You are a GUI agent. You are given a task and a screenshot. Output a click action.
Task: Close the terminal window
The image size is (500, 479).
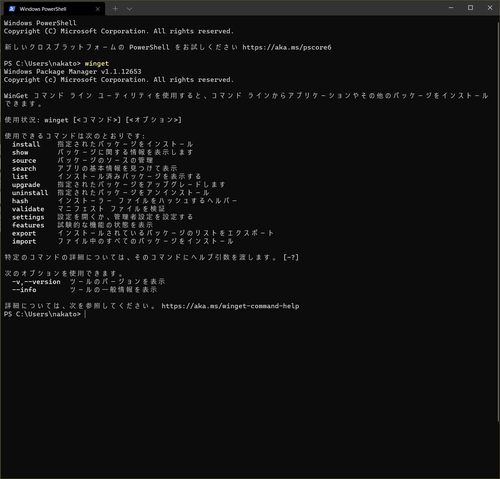click(490, 7)
